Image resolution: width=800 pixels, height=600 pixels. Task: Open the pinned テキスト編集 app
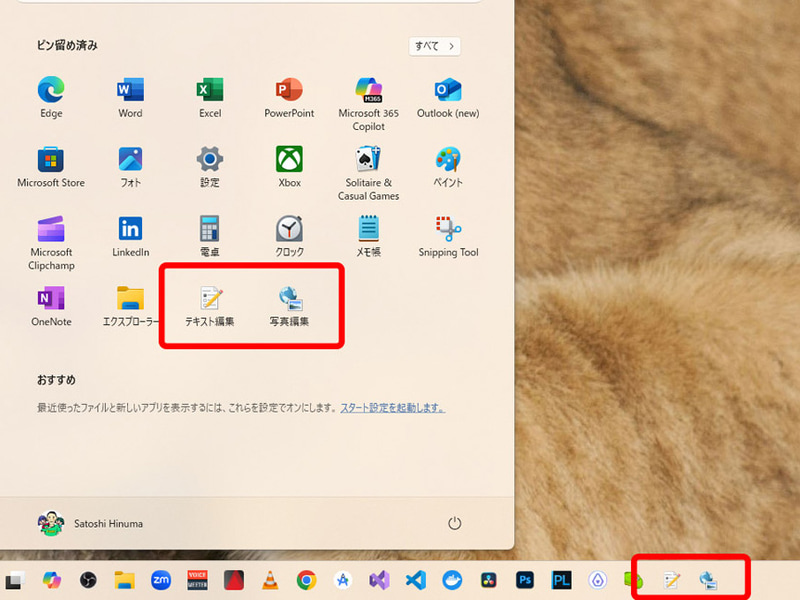[208, 298]
